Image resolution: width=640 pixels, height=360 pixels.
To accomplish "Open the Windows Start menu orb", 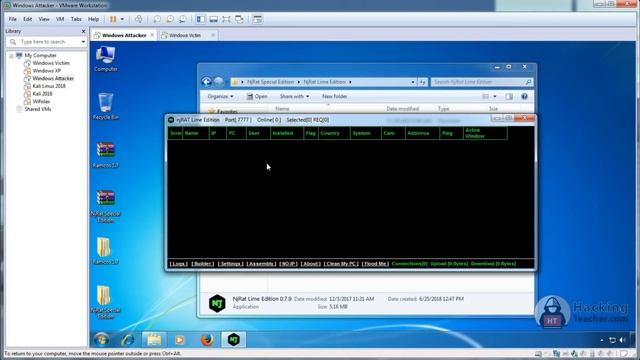I will pyautogui.click(x=101, y=340).
